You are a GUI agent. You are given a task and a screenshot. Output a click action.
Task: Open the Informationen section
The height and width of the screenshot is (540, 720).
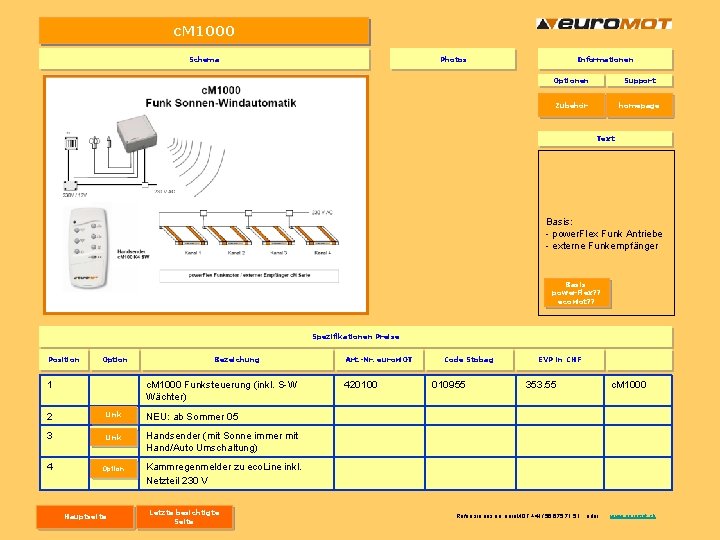(605, 59)
